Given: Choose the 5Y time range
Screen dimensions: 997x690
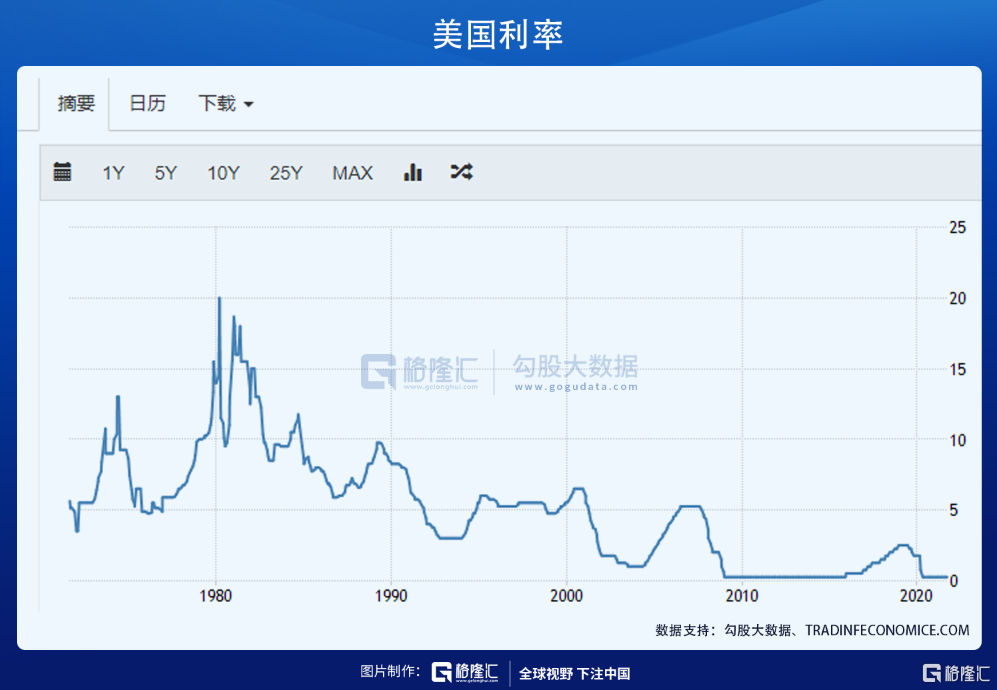Looking at the screenshot, I should coord(165,173).
